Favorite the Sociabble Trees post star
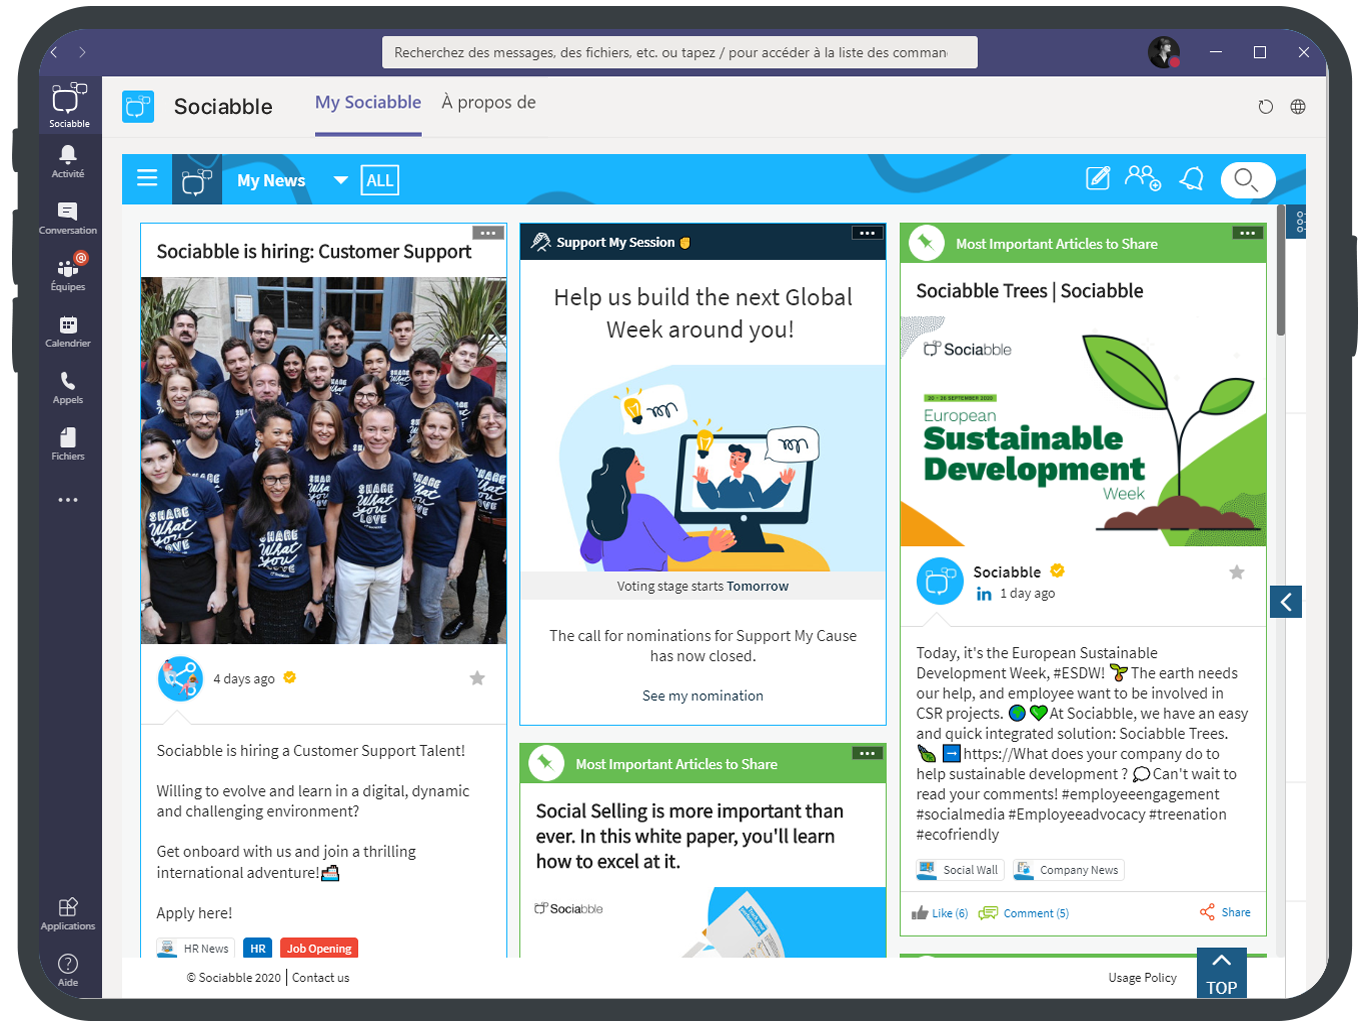 click(x=1237, y=572)
